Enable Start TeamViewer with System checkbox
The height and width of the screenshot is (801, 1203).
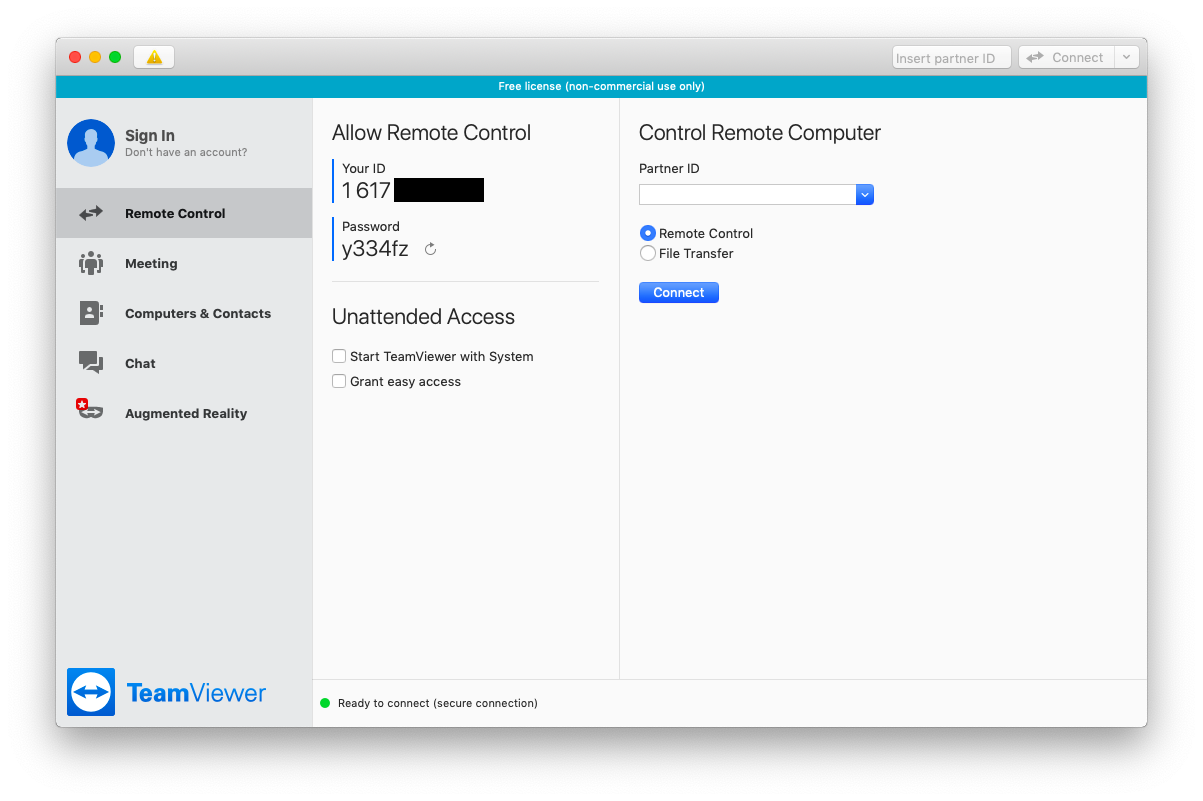[339, 356]
